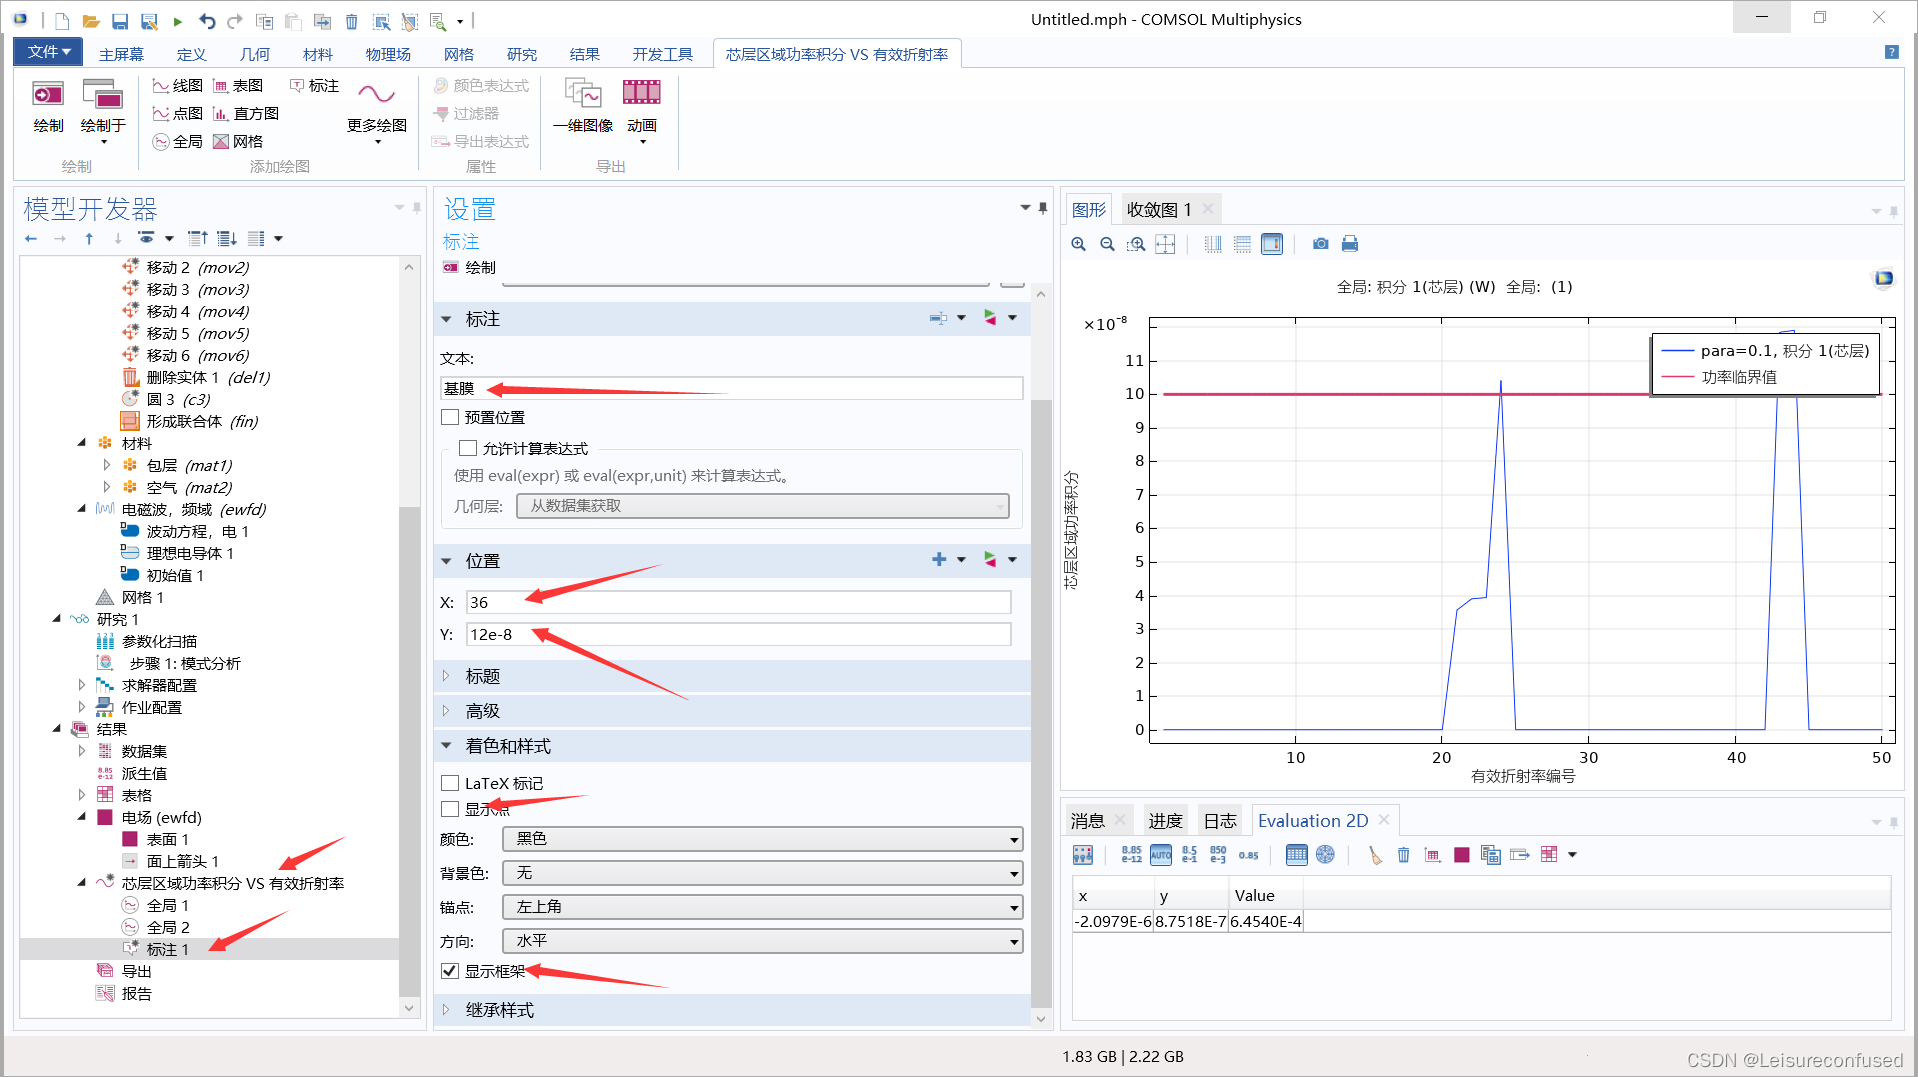Screen dimensions: 1918x1077
Task: Click the Delete table trash icon in Evaluation 2D
Action: click(x=1404, y=855)
